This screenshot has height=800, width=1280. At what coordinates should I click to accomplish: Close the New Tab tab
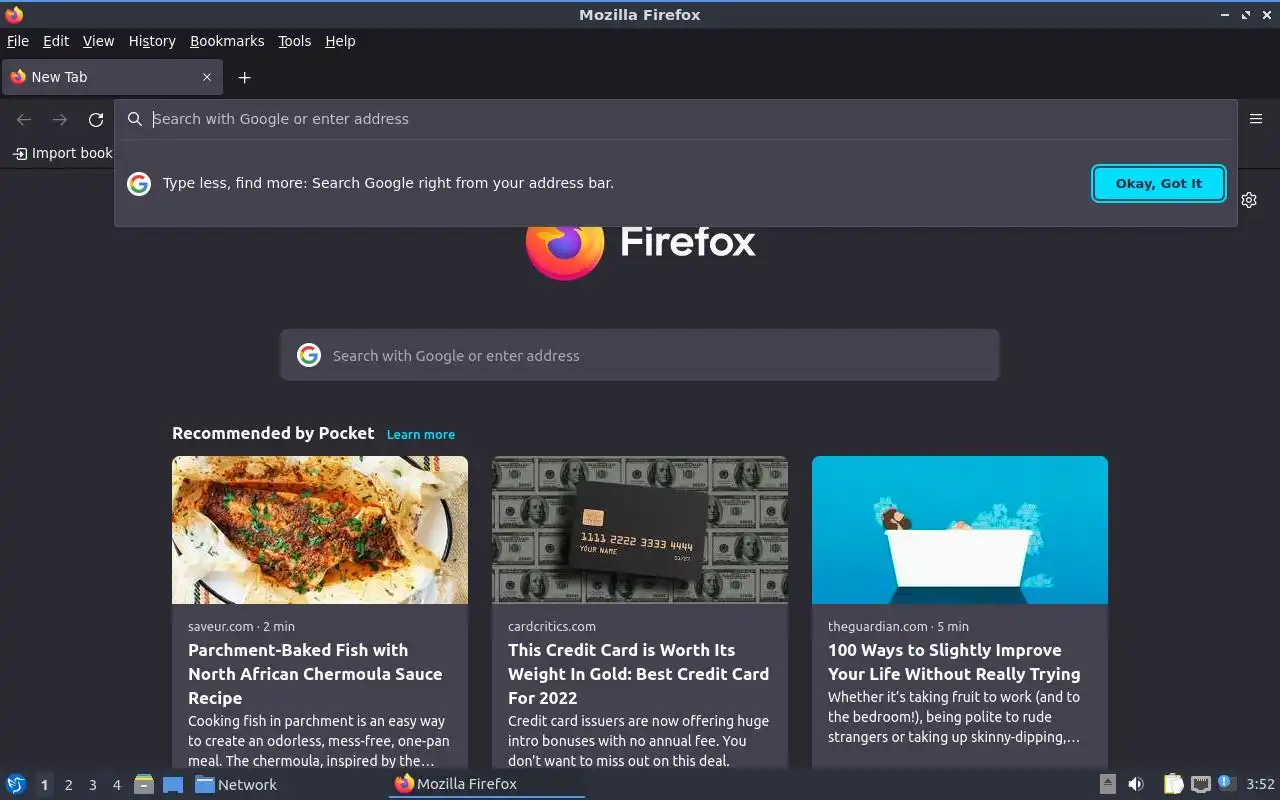207,77
